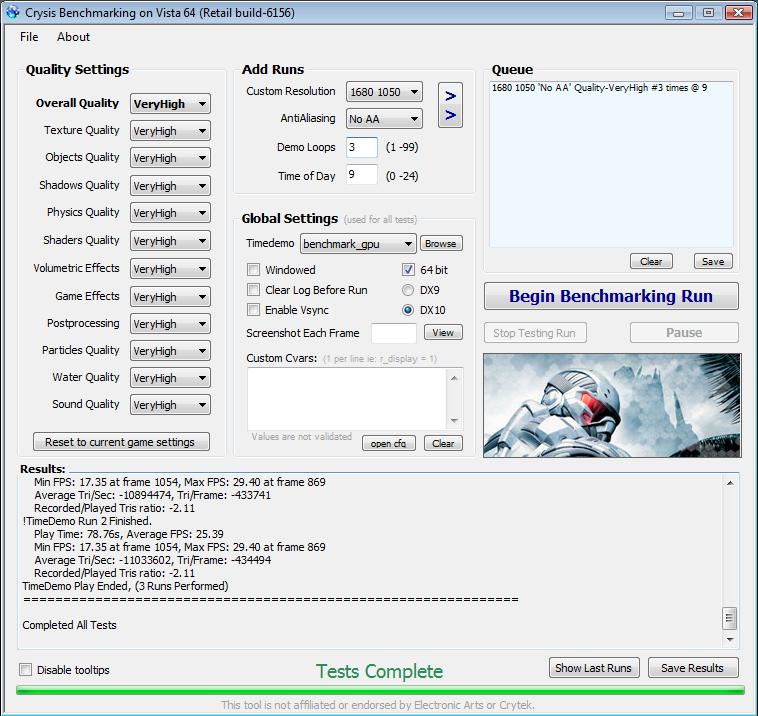Open the Timedemo benchmark_gpu dropdown

tap(358, 244)
